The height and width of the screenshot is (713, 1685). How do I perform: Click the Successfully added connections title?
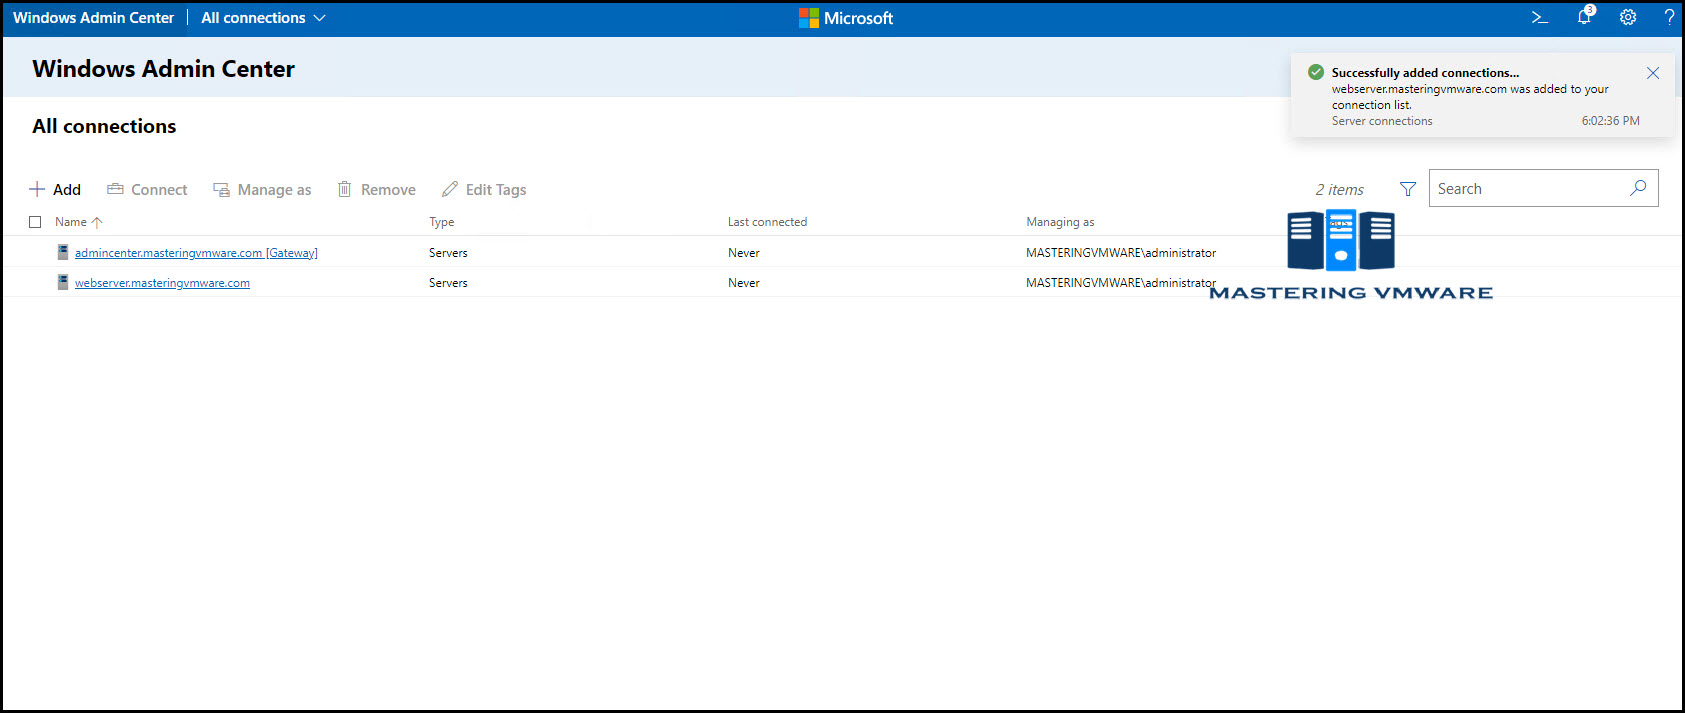pos(1425,73)
